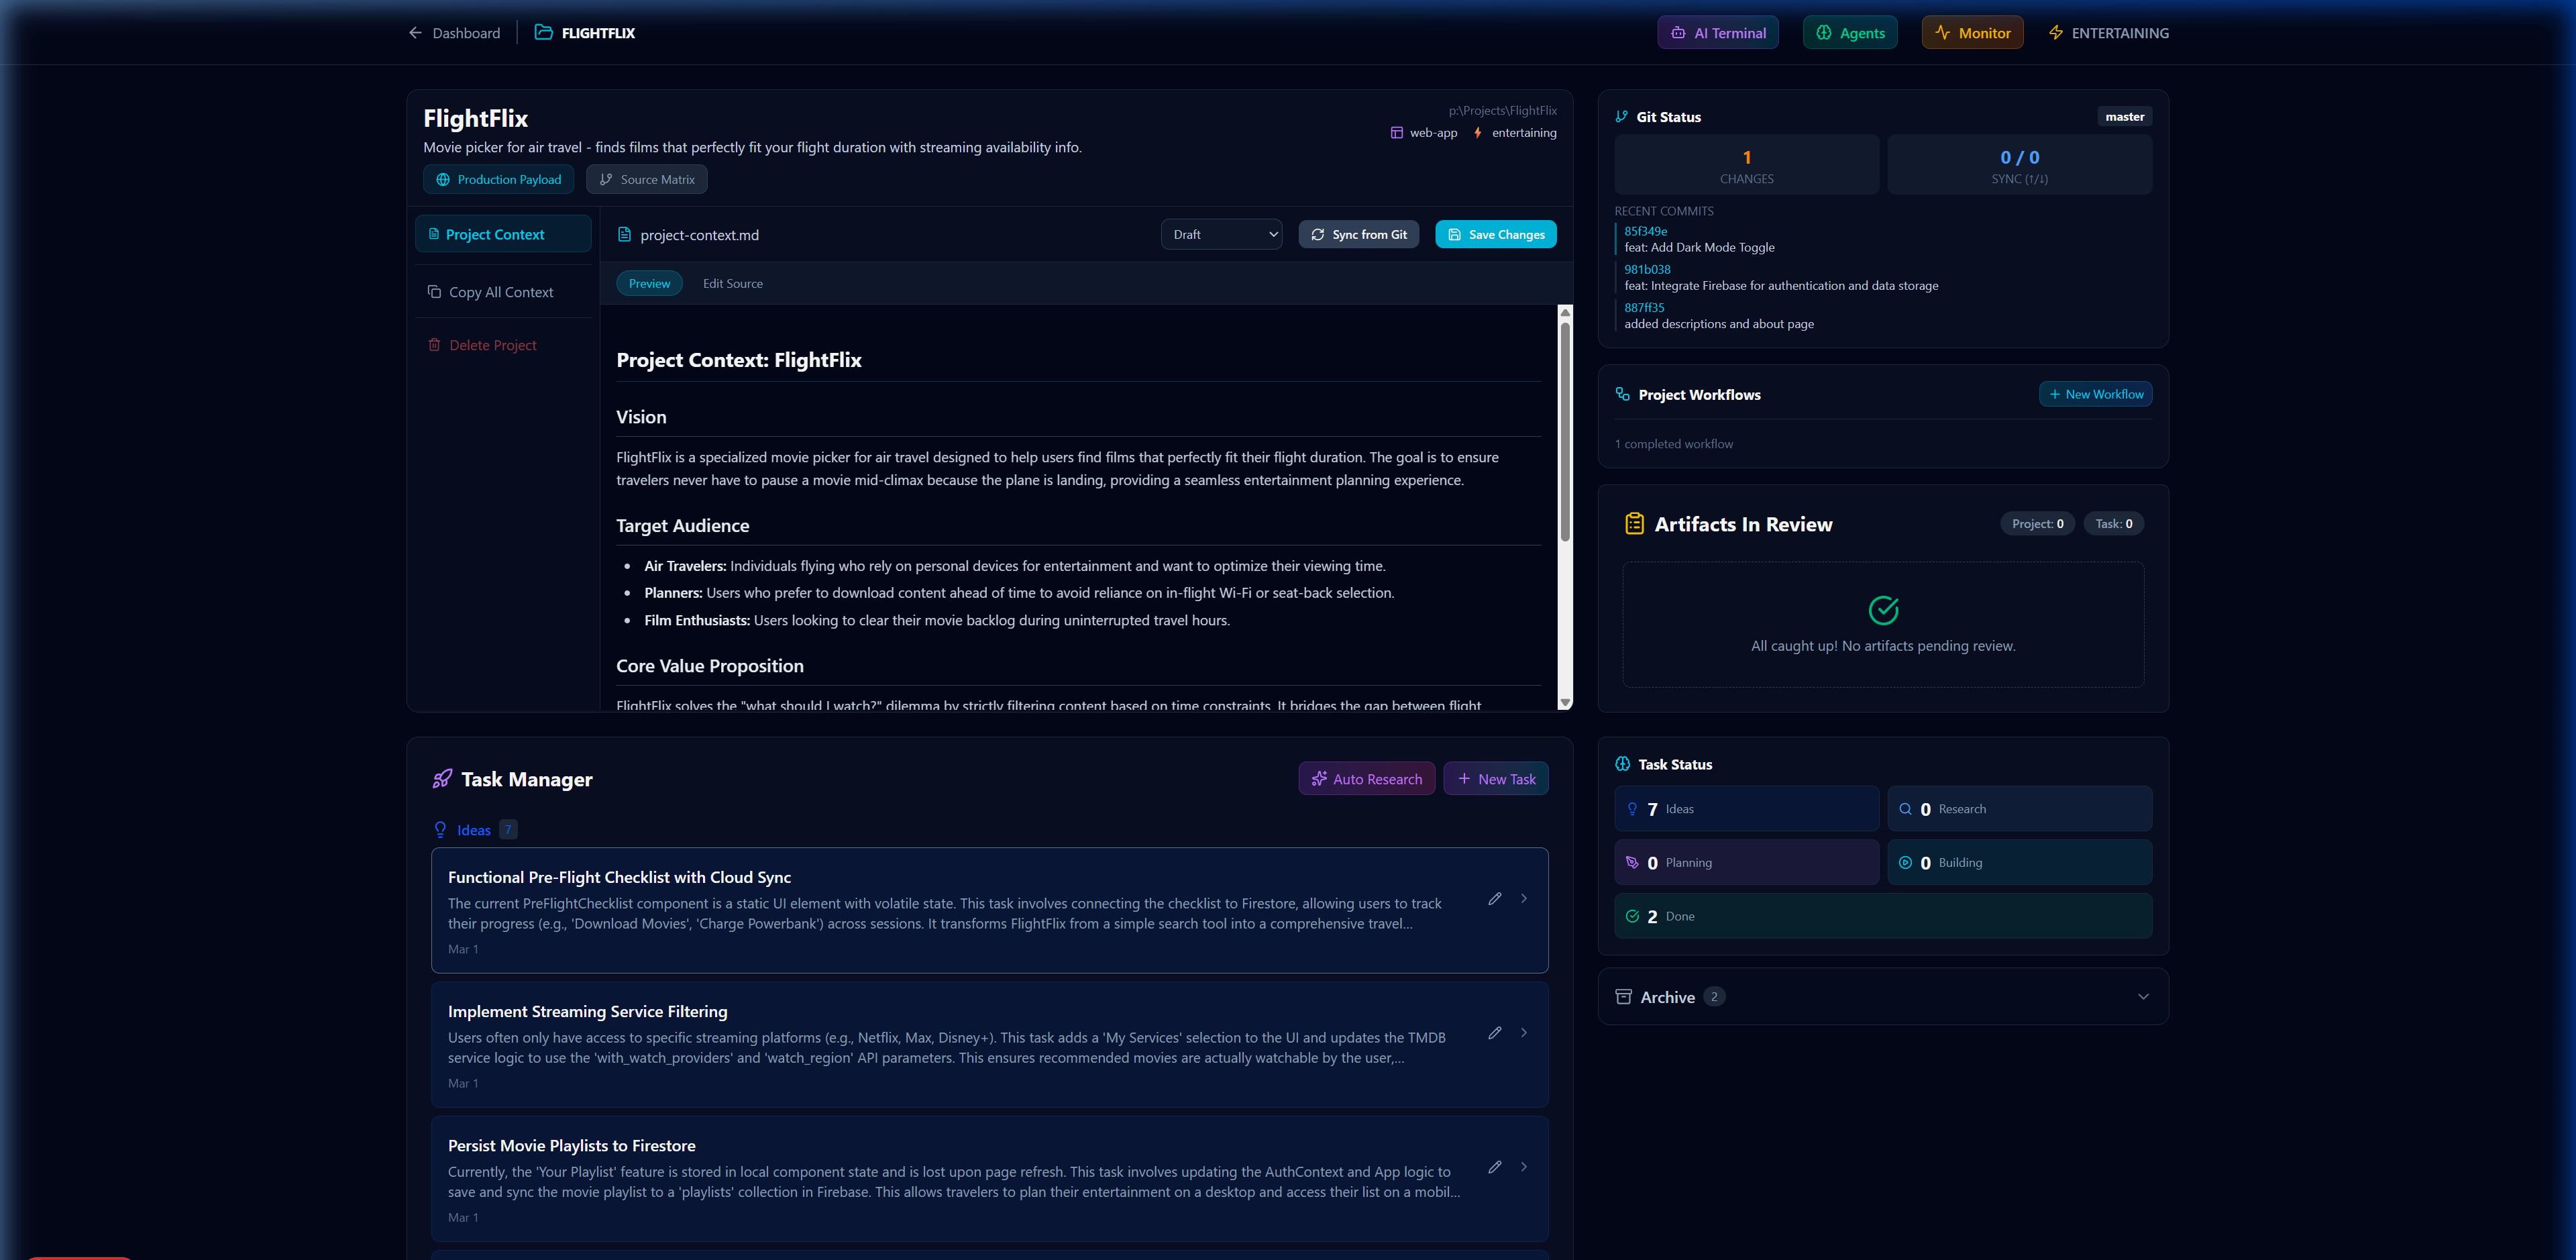Click New Task
This screenshot has width=2576, height=1260.
(x=1495, y=779)
